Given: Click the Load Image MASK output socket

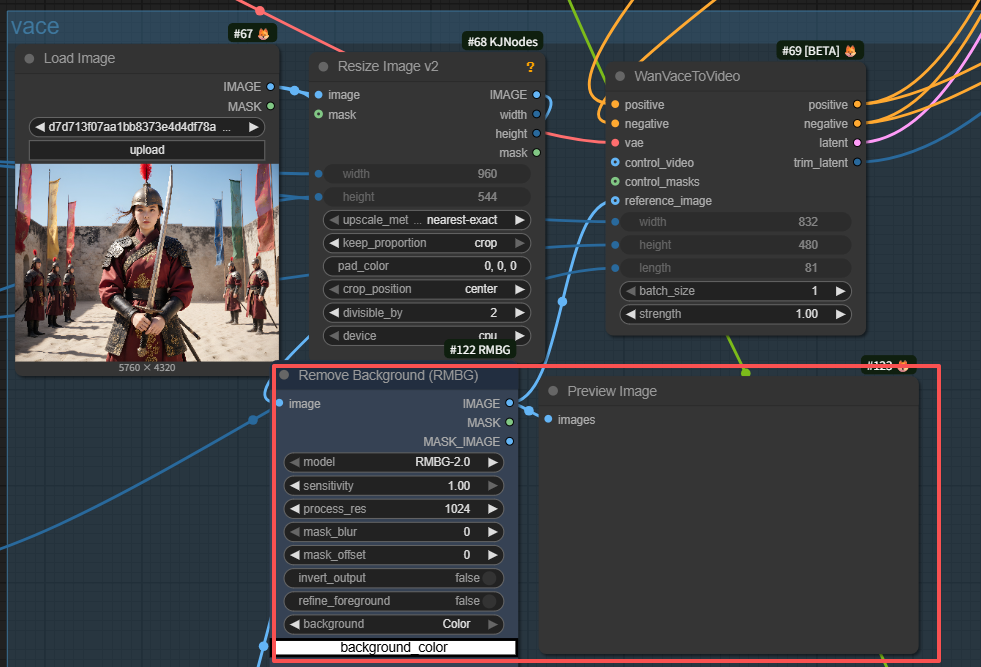Looking at the screenshot, I should (270, 106).
